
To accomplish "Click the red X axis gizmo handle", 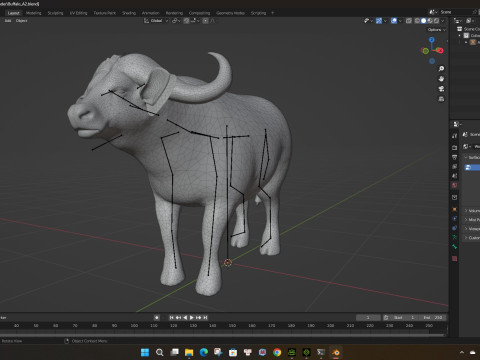I will click(x=440, y=50).
